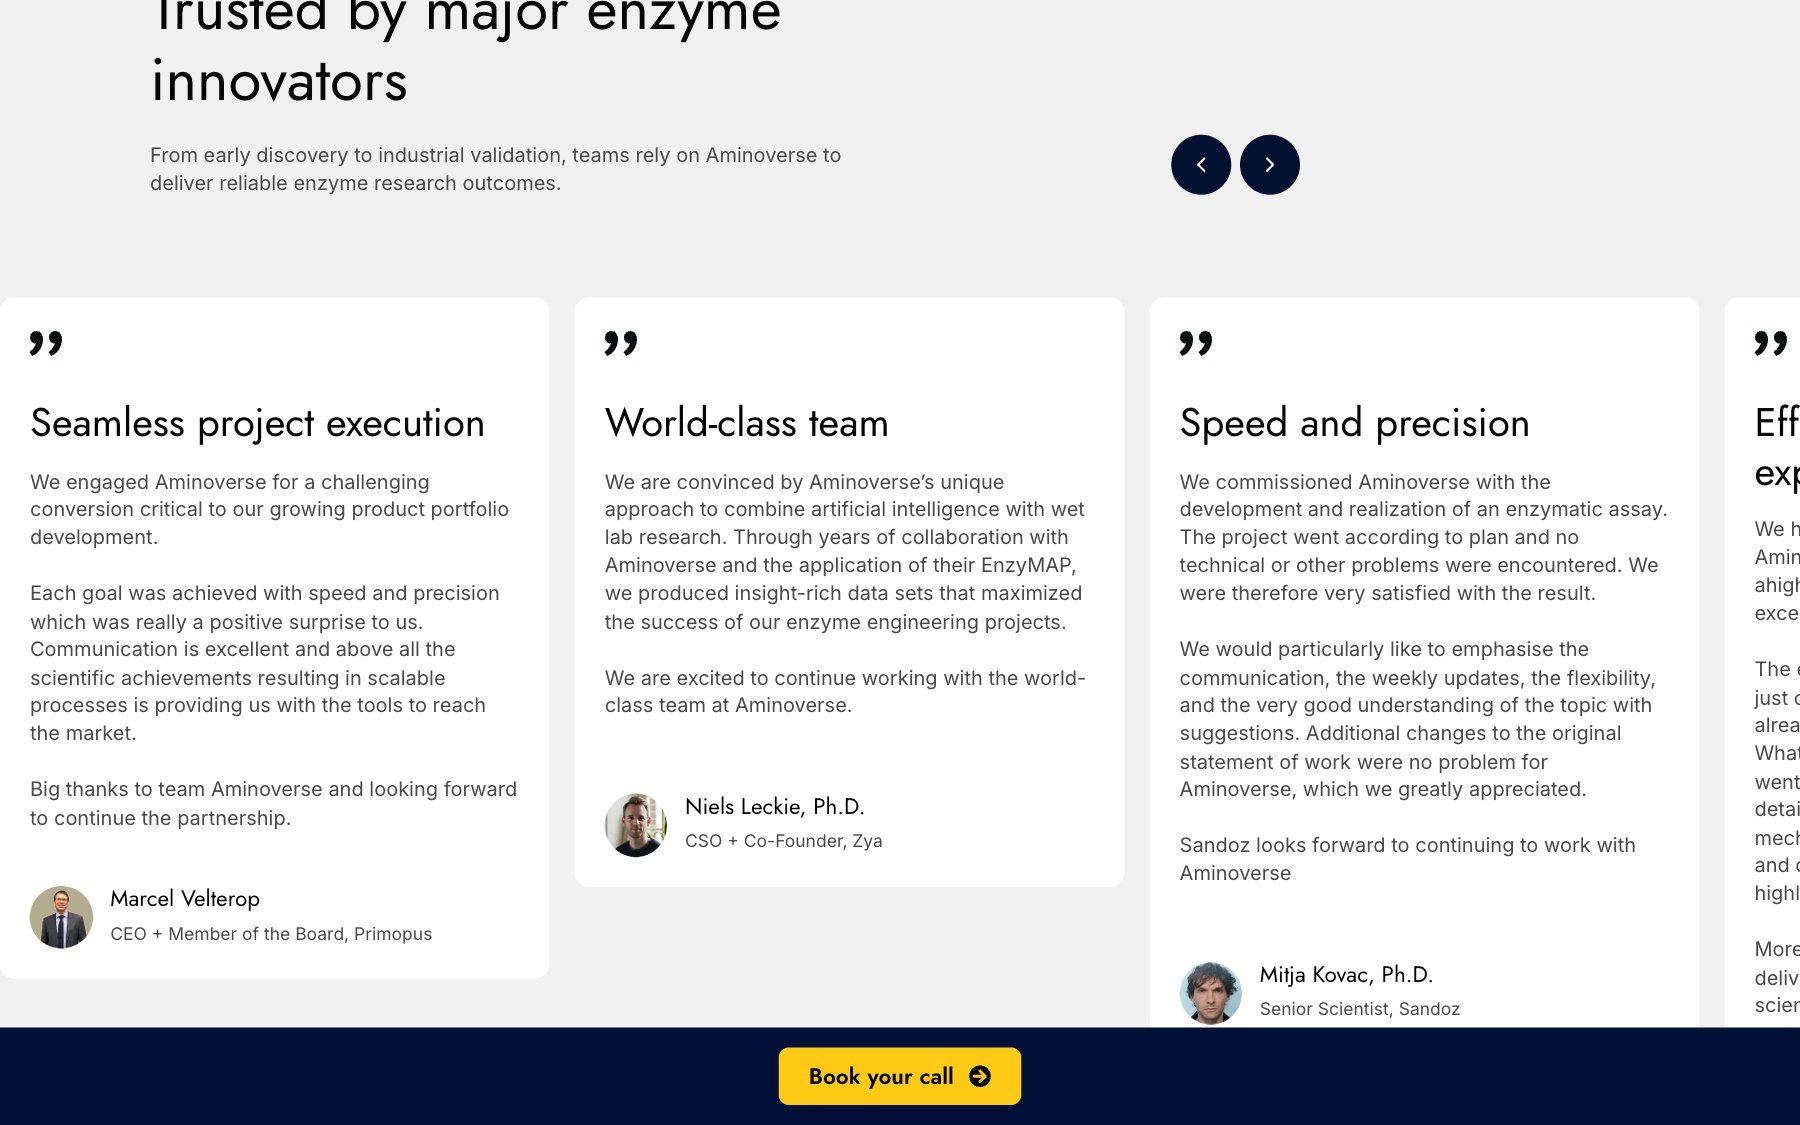Click the title "CSO + Co-Founder, Zya"

(784, 841)
